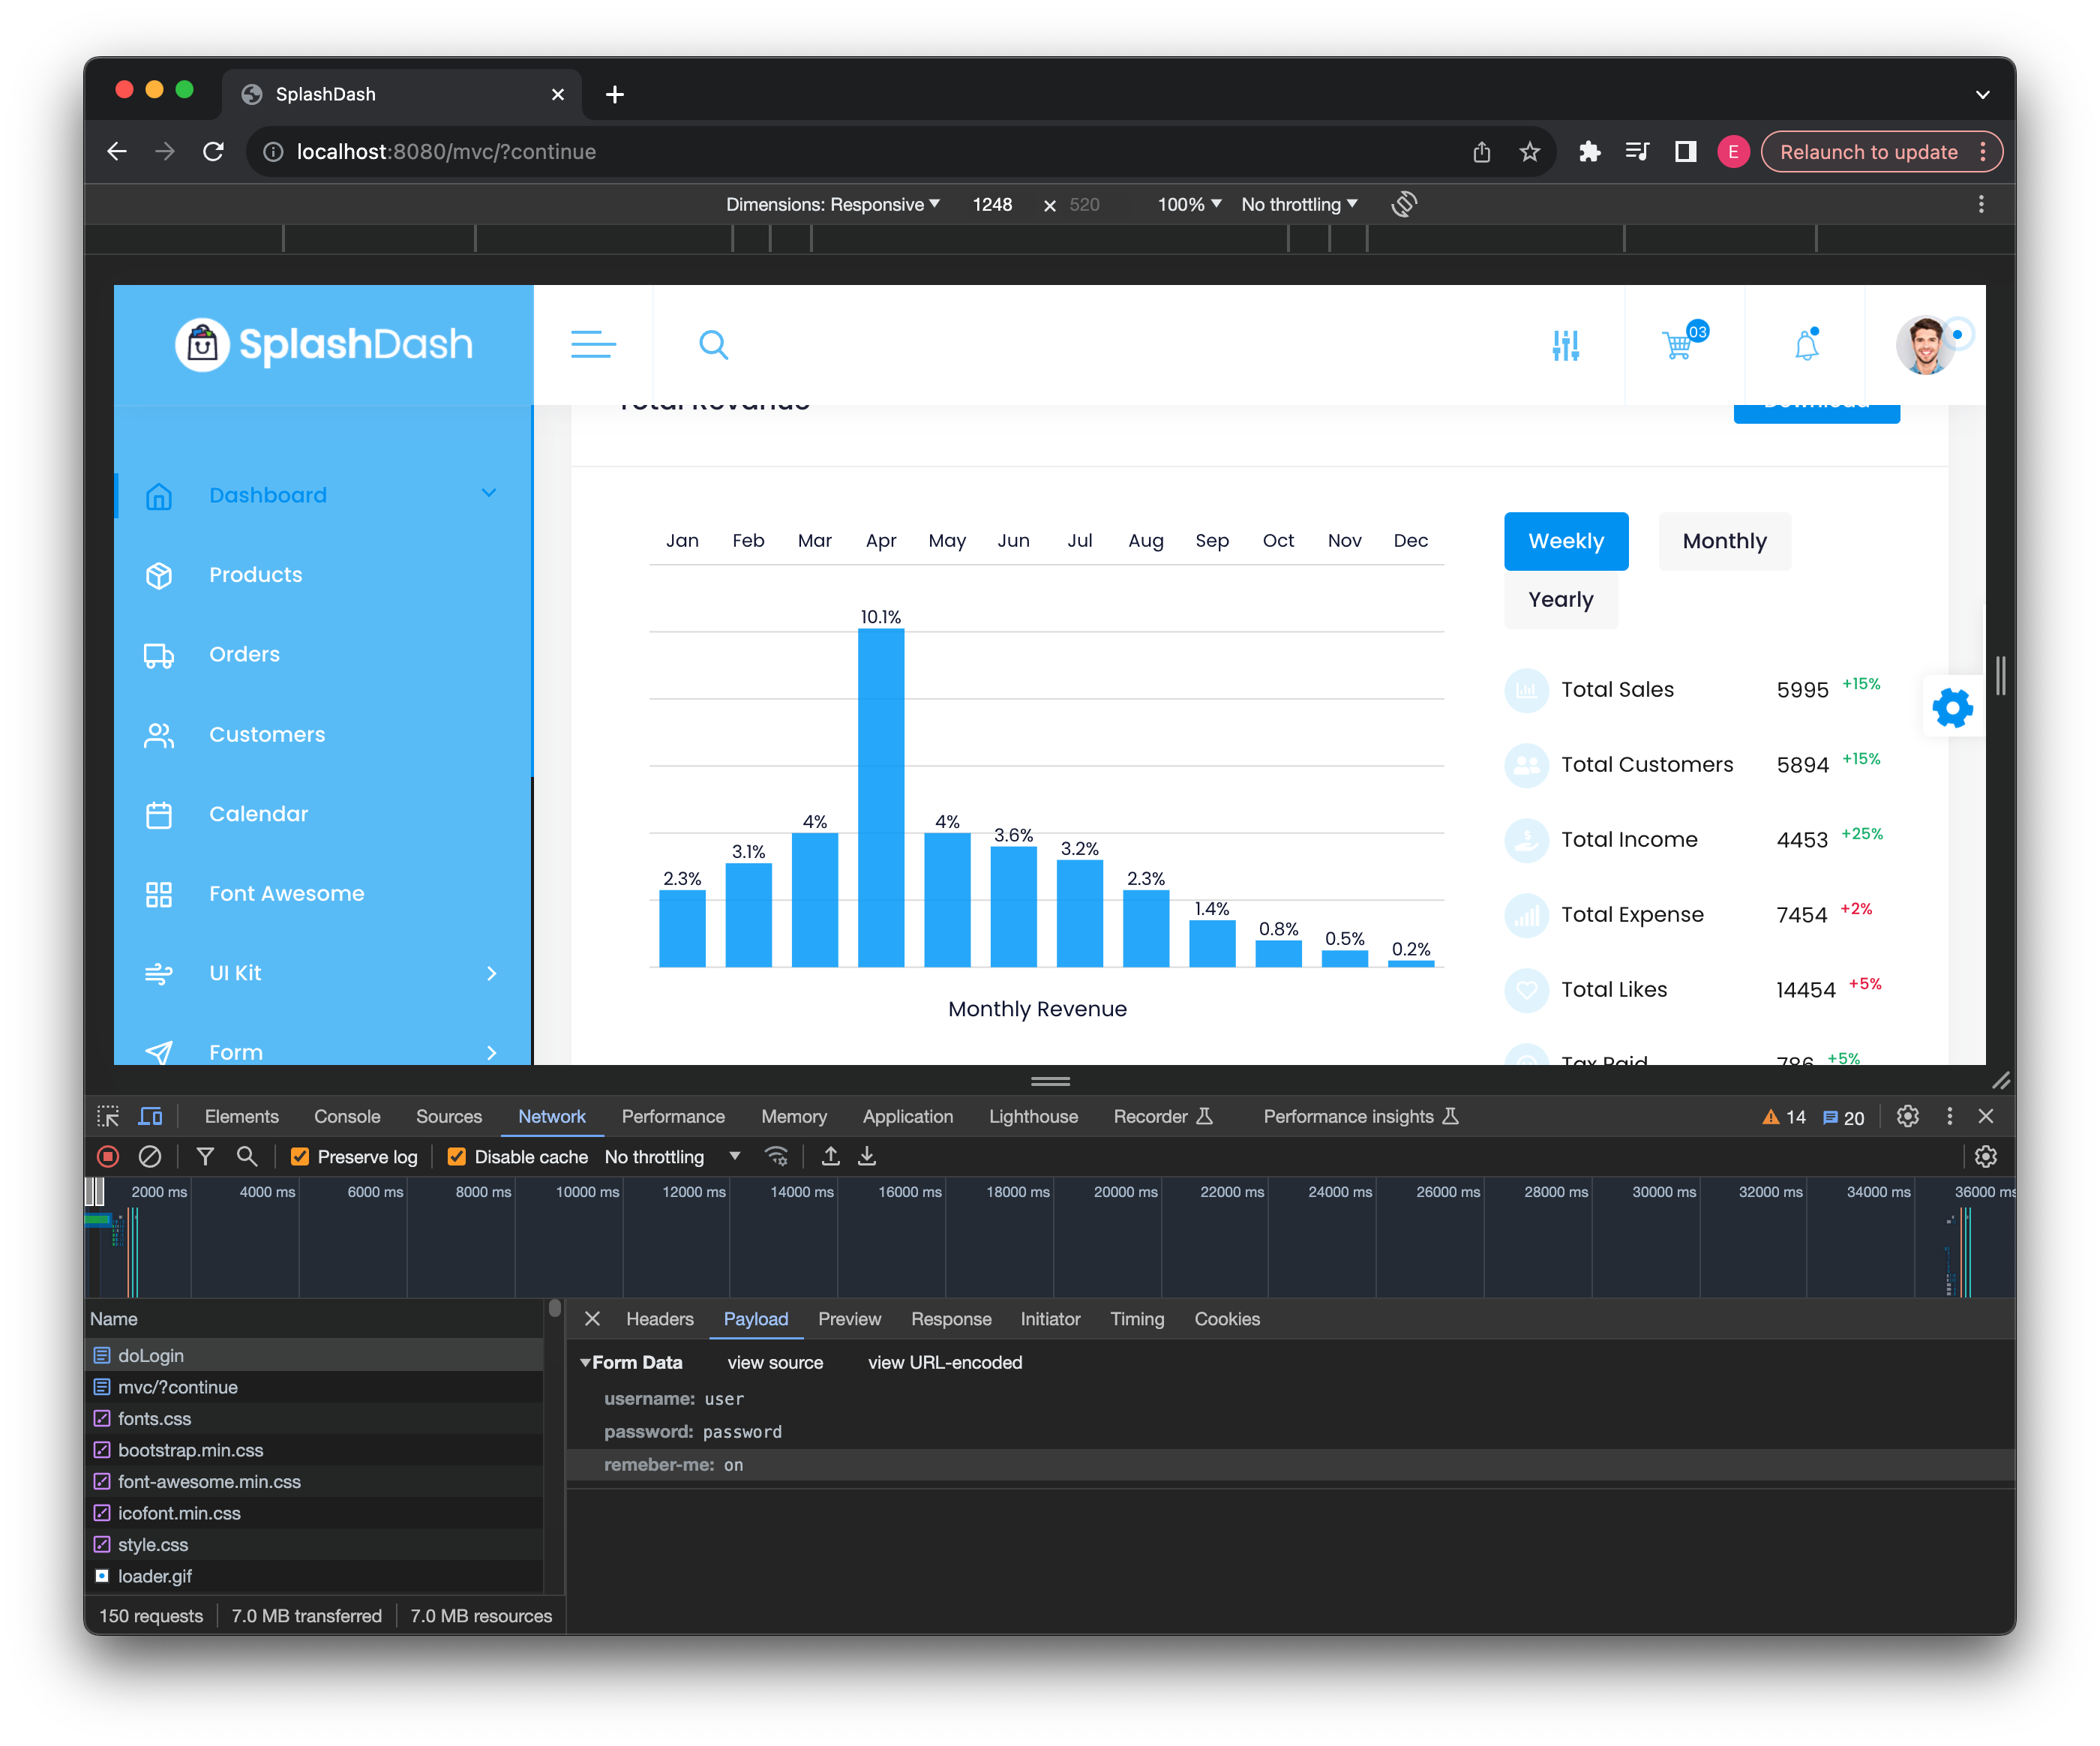Open the Cookies tab
The image size is (2100, 1746).
click(1227, 1320)
